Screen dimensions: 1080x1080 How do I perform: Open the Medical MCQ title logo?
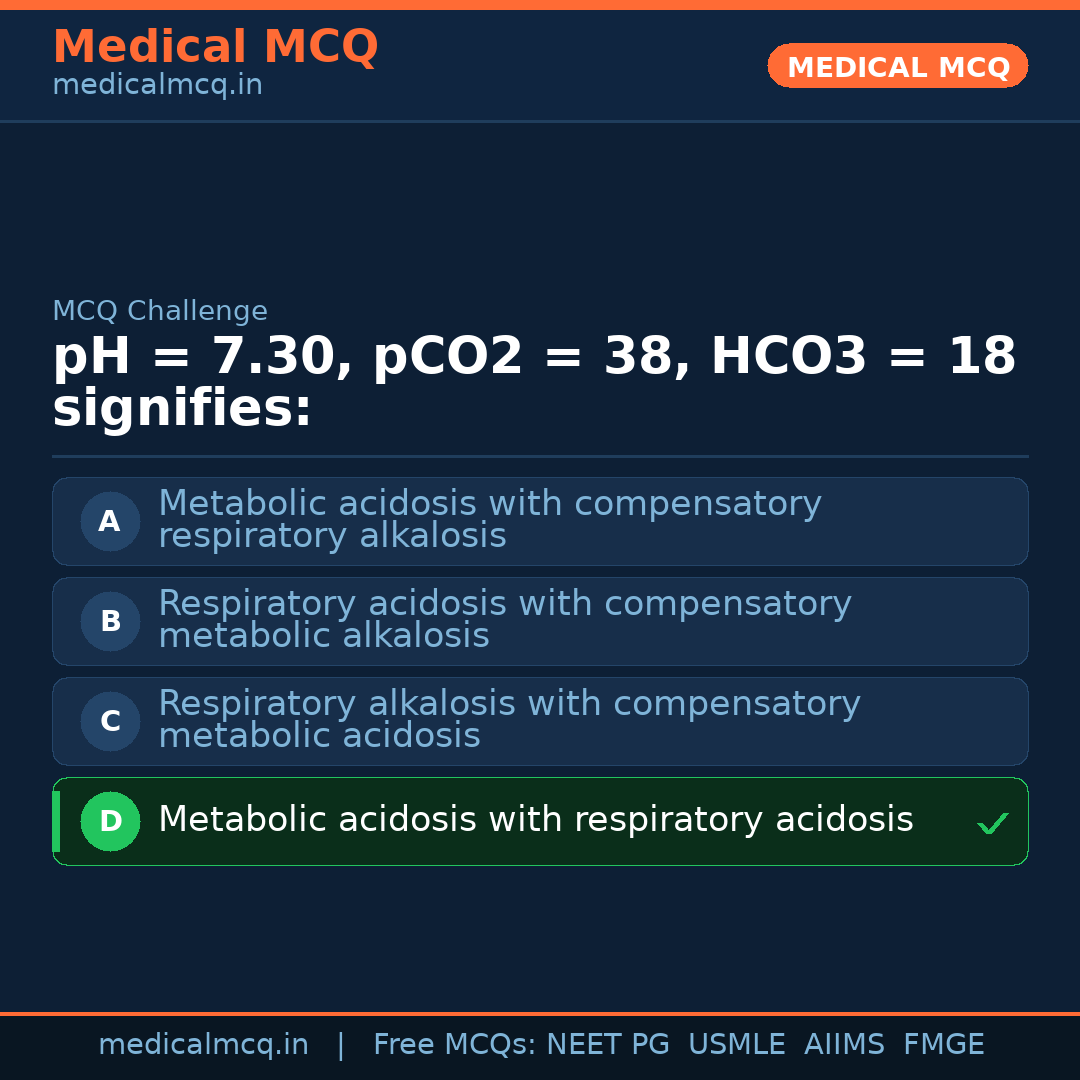[x=215, y=47]
